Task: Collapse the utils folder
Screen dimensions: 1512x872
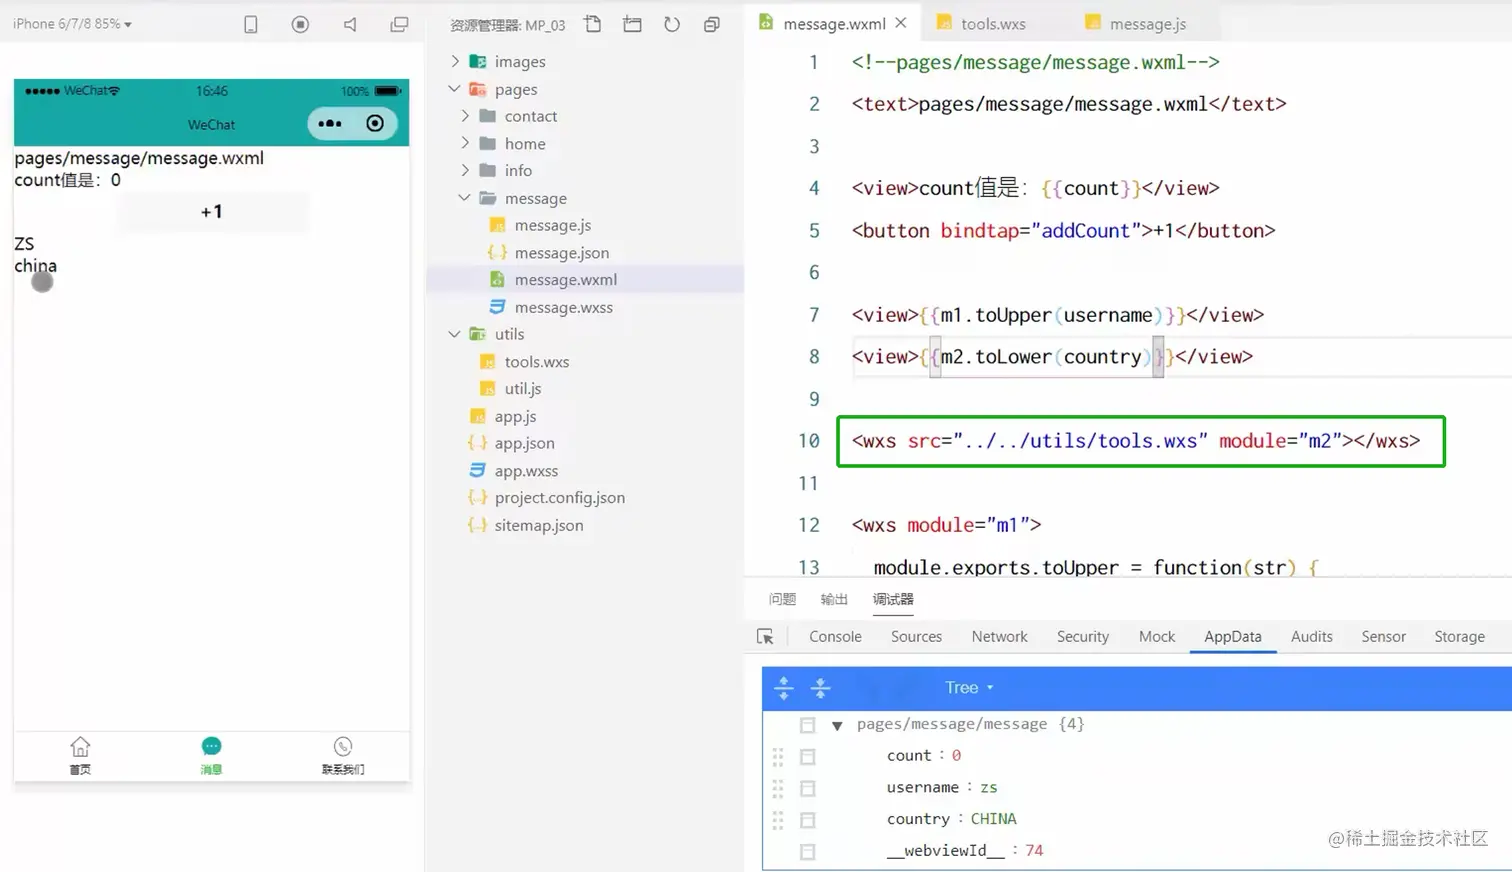Action: click(x=455, y=334)
